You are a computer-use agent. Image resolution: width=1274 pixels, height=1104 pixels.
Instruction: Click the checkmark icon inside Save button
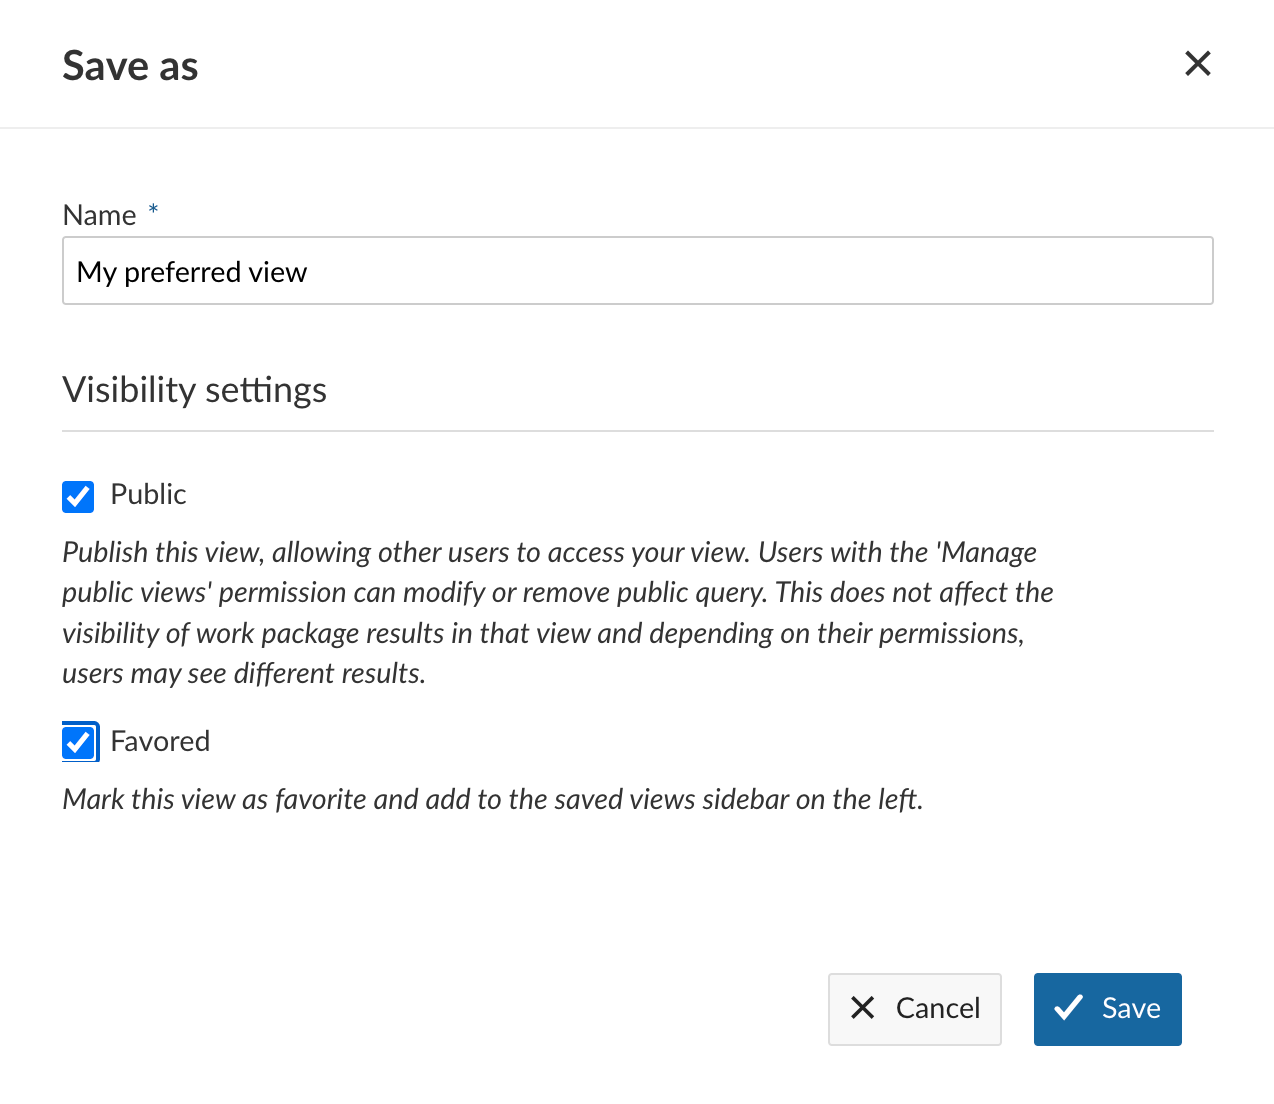click(1070, 1009)
